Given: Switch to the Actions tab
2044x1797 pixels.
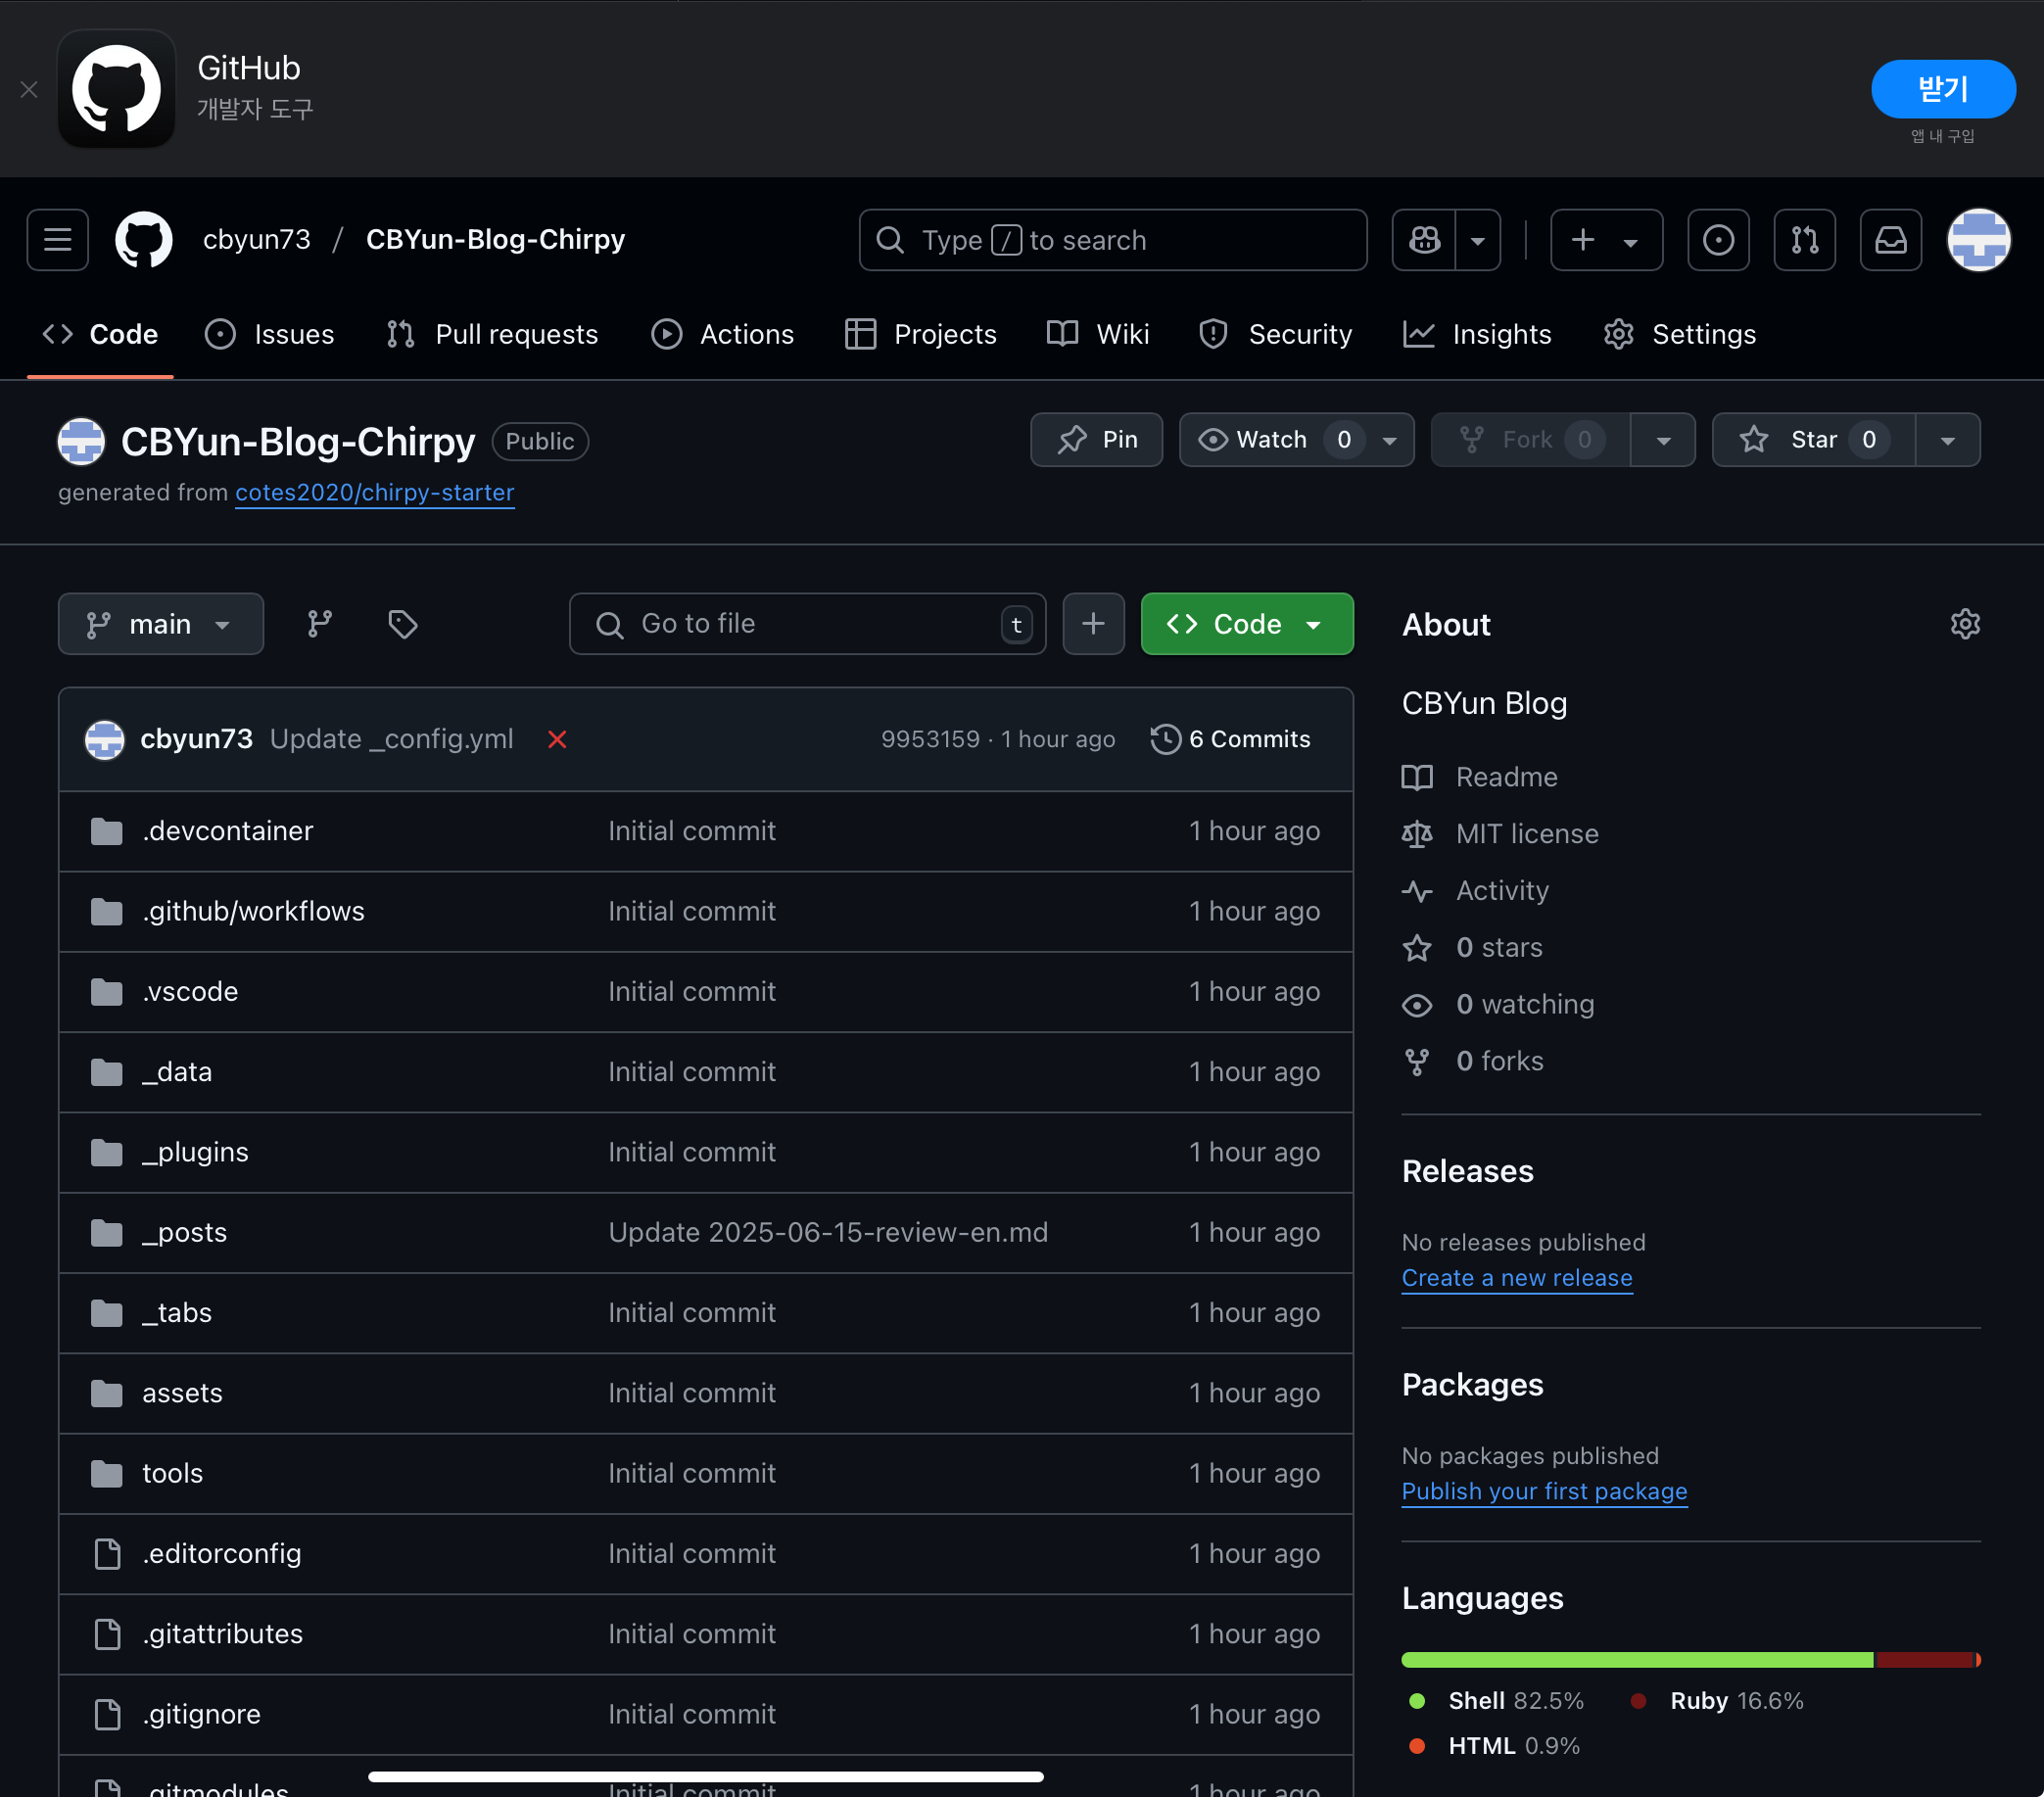Looking at the screenshot, I should pos(722,334).
